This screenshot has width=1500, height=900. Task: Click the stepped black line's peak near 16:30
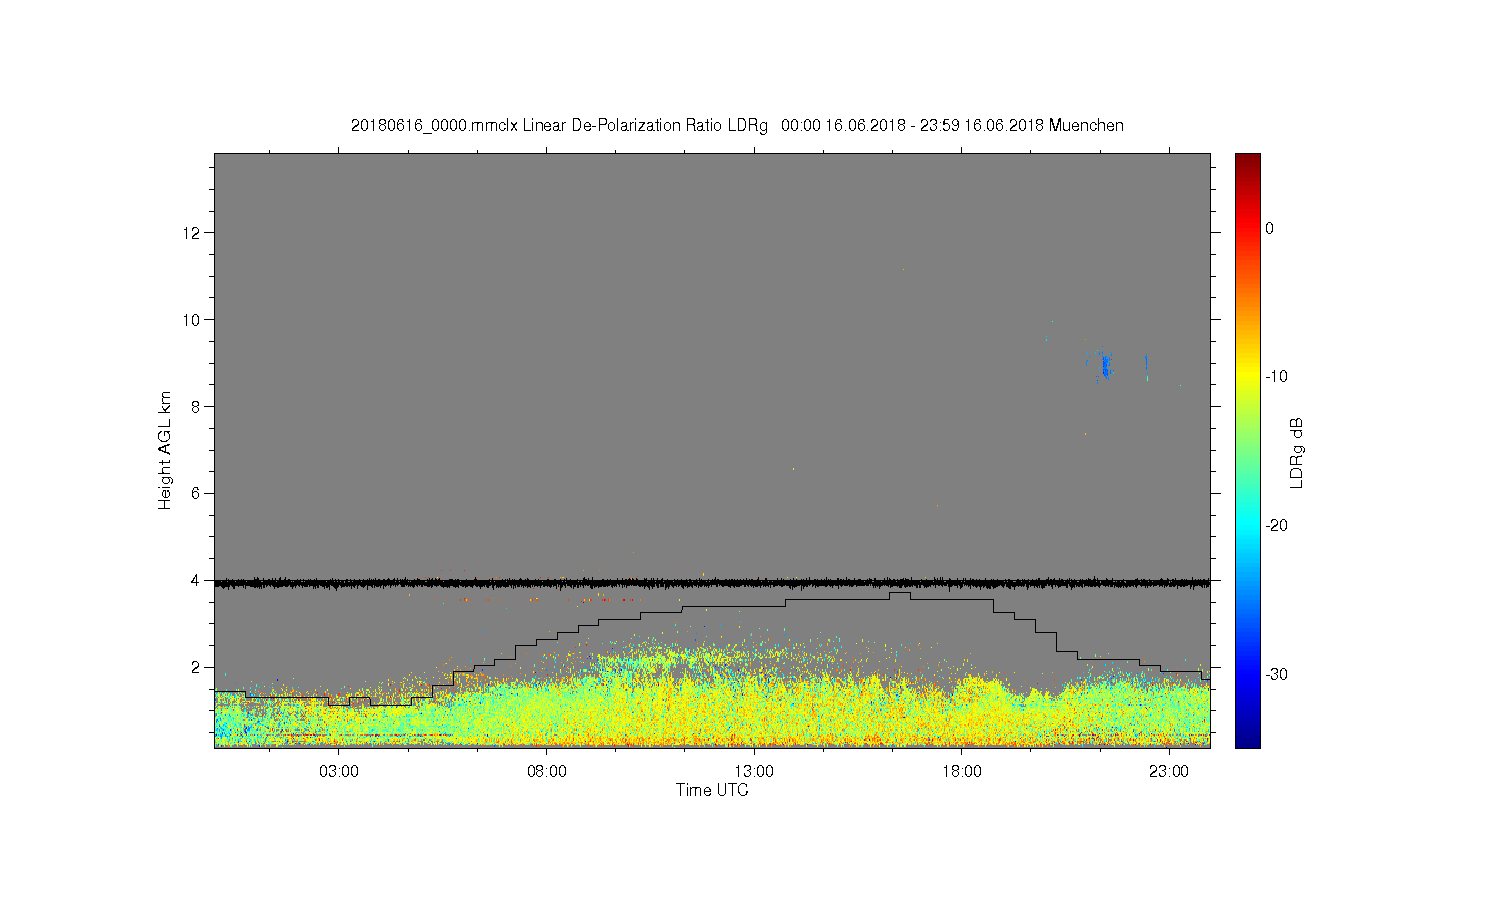coord(900,593)
